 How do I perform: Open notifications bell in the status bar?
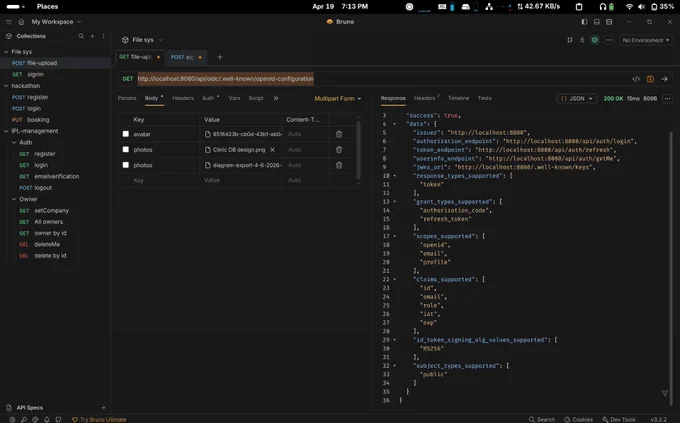47,420
